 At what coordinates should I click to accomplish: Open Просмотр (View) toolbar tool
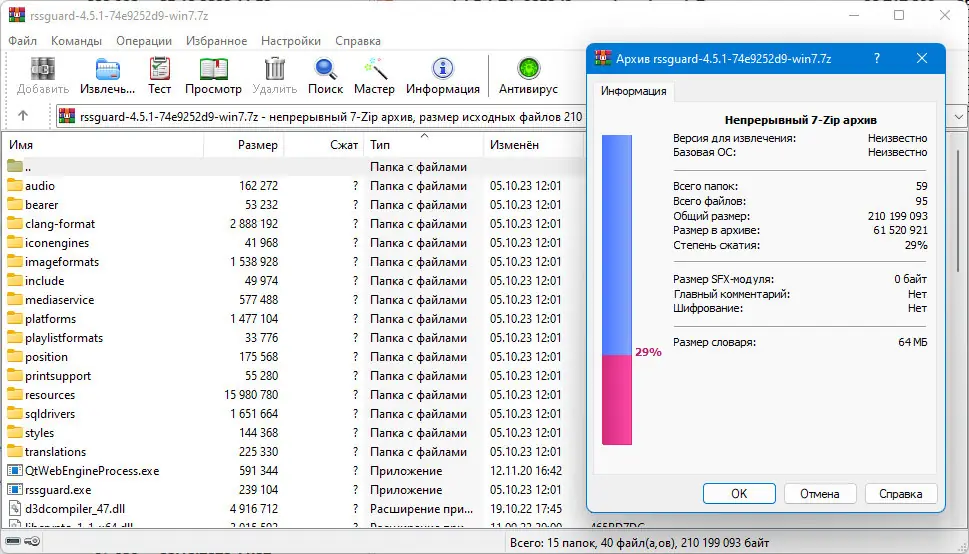tap(213, 69)
